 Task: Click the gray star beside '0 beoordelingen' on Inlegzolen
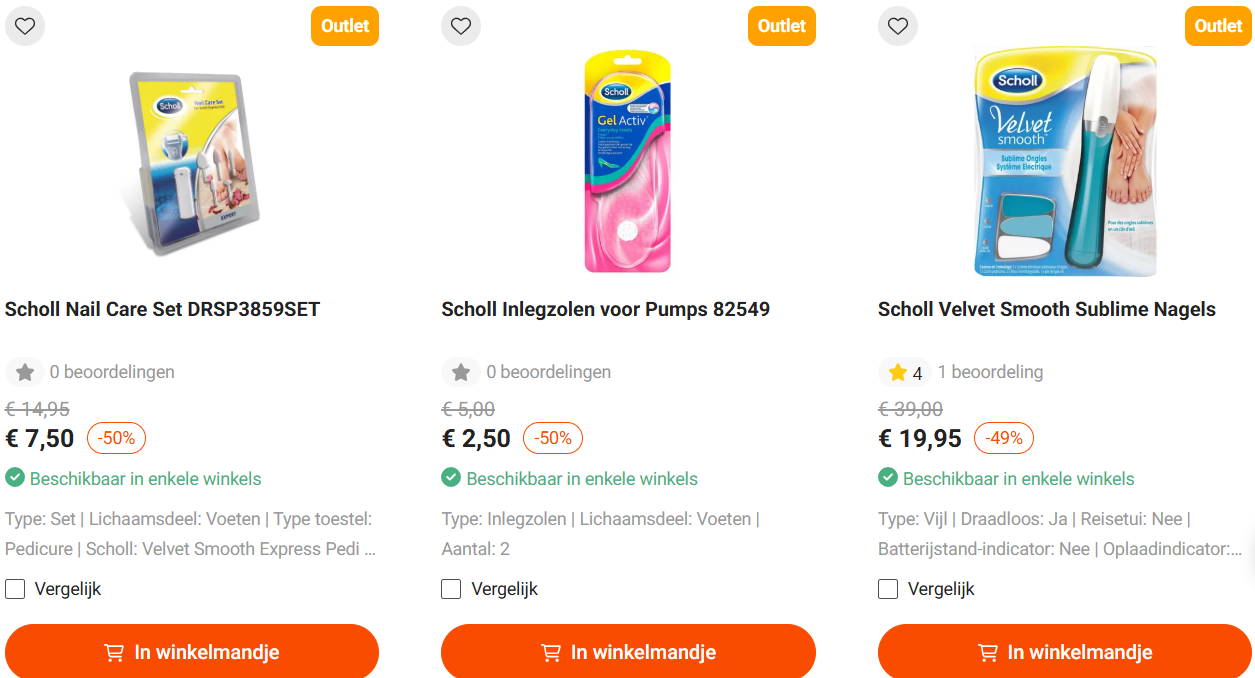(461, 371)
